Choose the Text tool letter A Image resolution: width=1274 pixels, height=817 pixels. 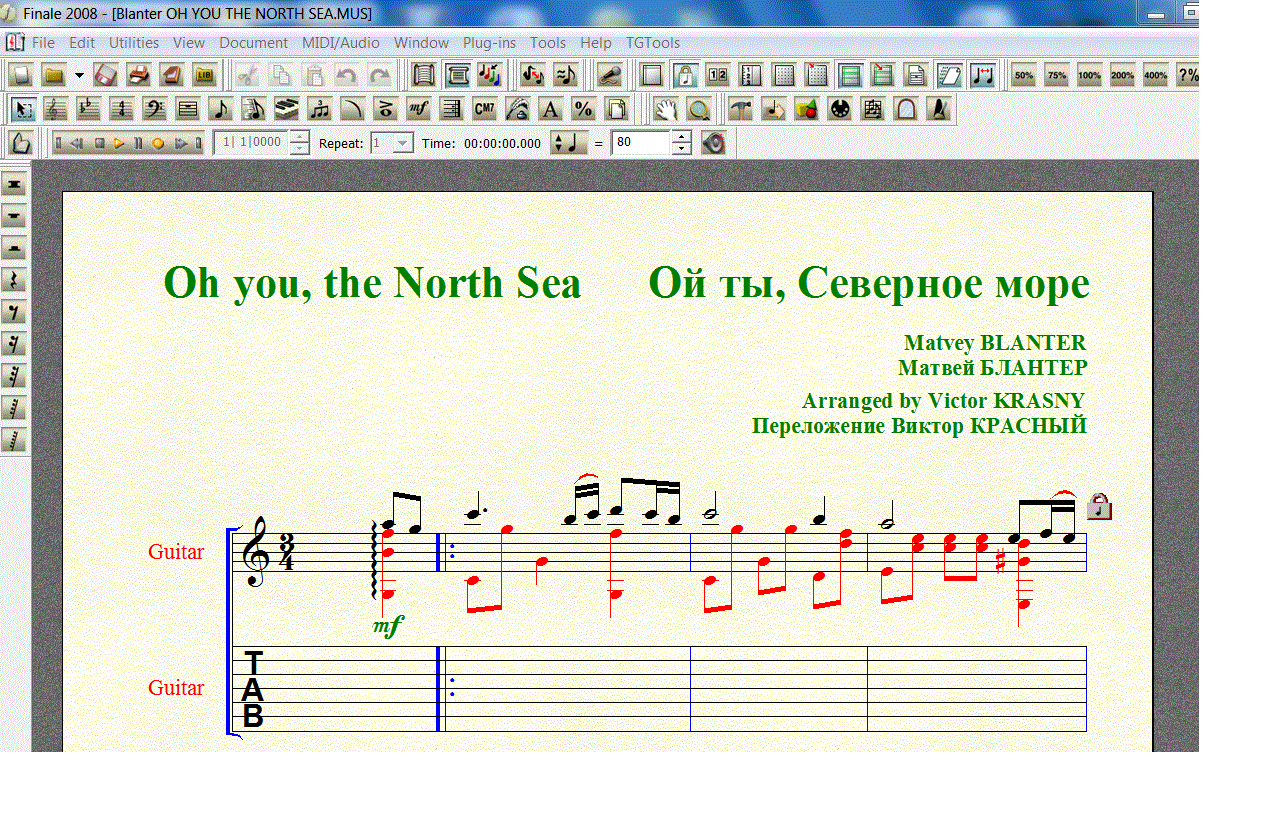click(x=551, y=109)
